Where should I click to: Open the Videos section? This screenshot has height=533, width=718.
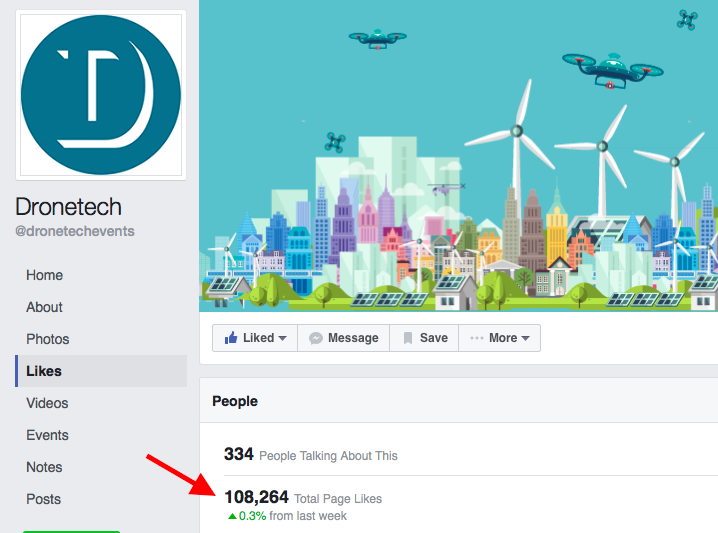pos(47,403)
